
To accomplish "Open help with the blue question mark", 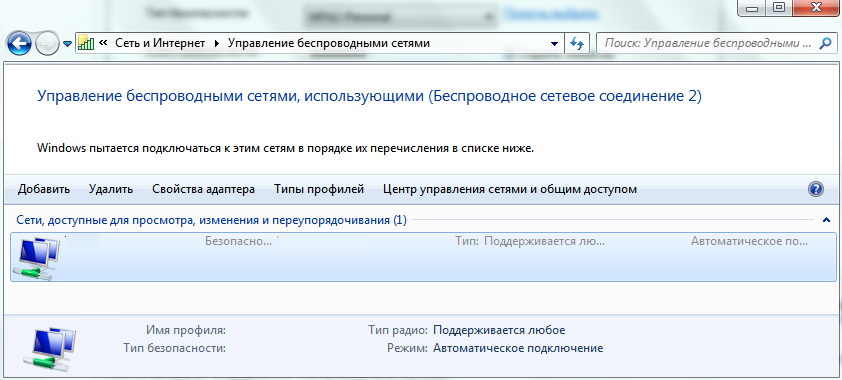I will pos(815,189).
